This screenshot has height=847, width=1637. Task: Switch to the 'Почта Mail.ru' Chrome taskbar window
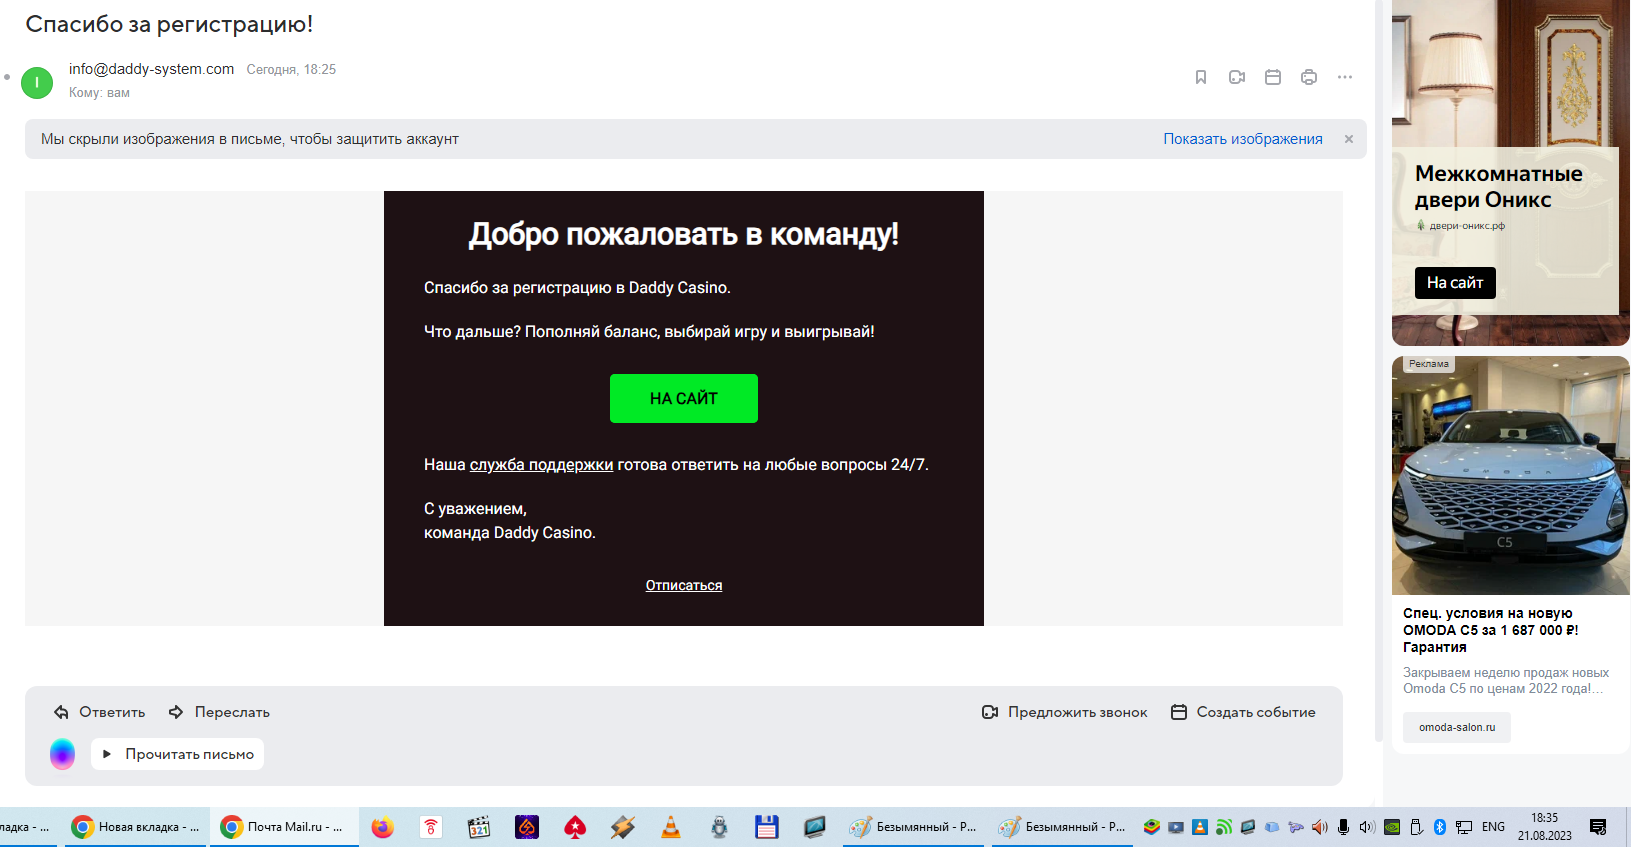tap(285, 827)
